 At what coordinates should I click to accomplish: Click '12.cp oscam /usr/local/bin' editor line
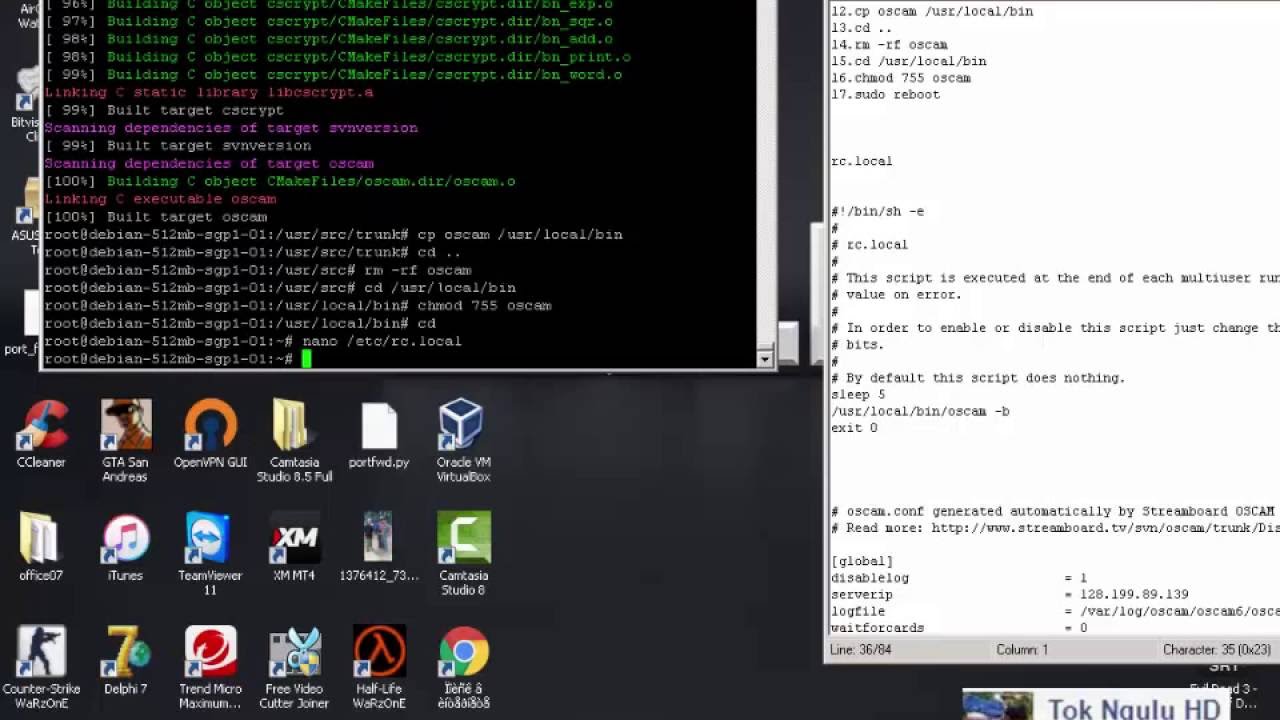click(932, 11)
